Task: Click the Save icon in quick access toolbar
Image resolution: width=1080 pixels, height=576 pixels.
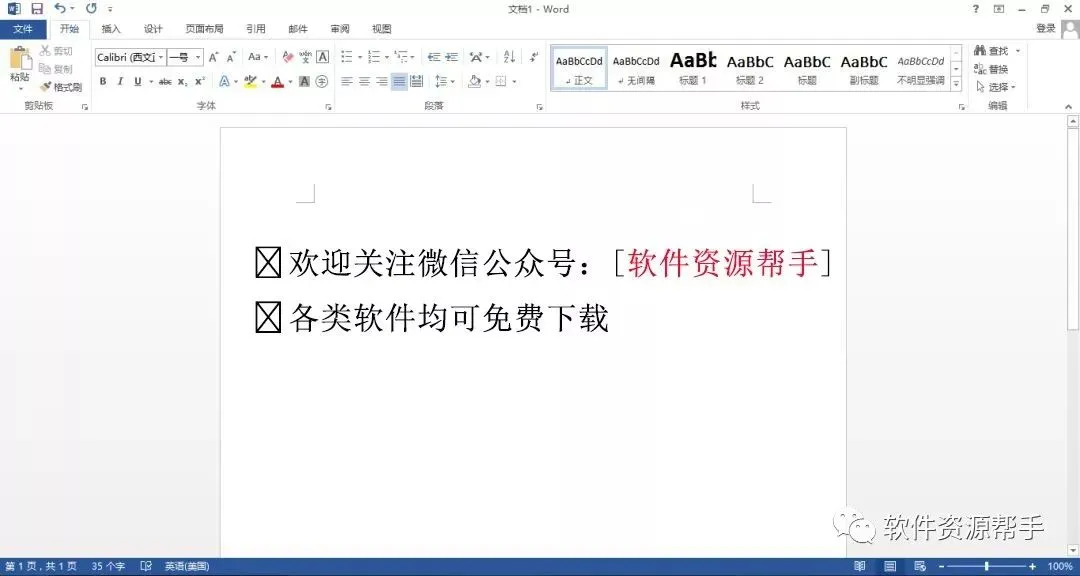Action: (x=37, y=9)
